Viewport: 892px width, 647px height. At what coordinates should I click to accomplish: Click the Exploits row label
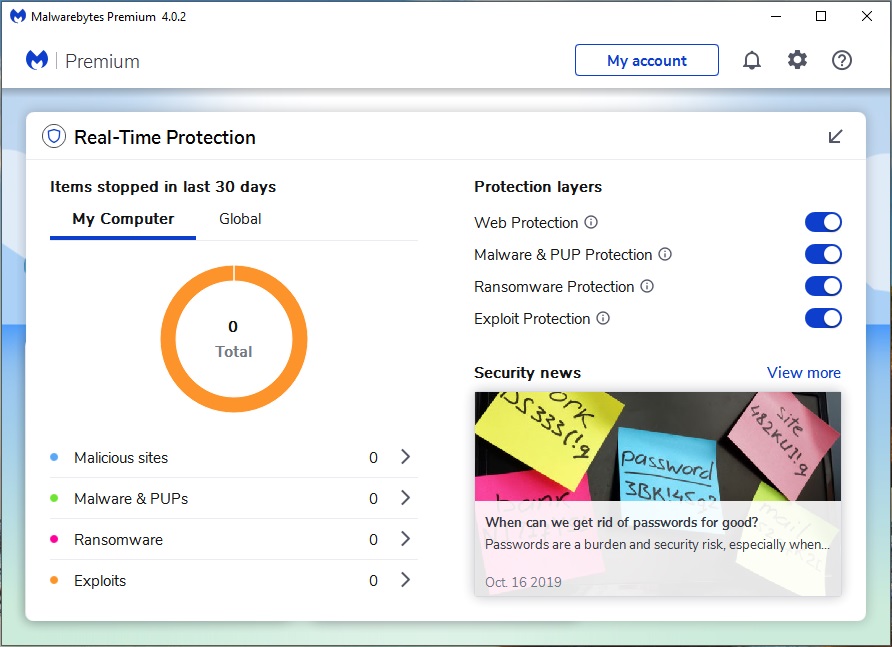(100, 580)
